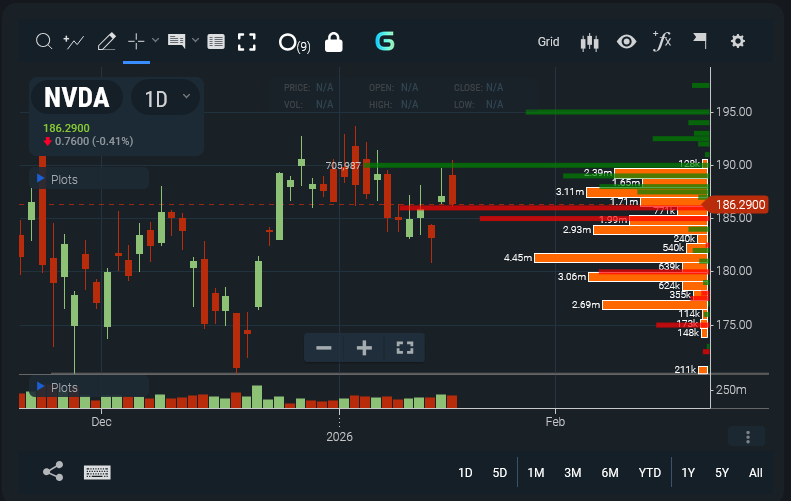
Task: Select the 3M range
Action: [573, 473]
